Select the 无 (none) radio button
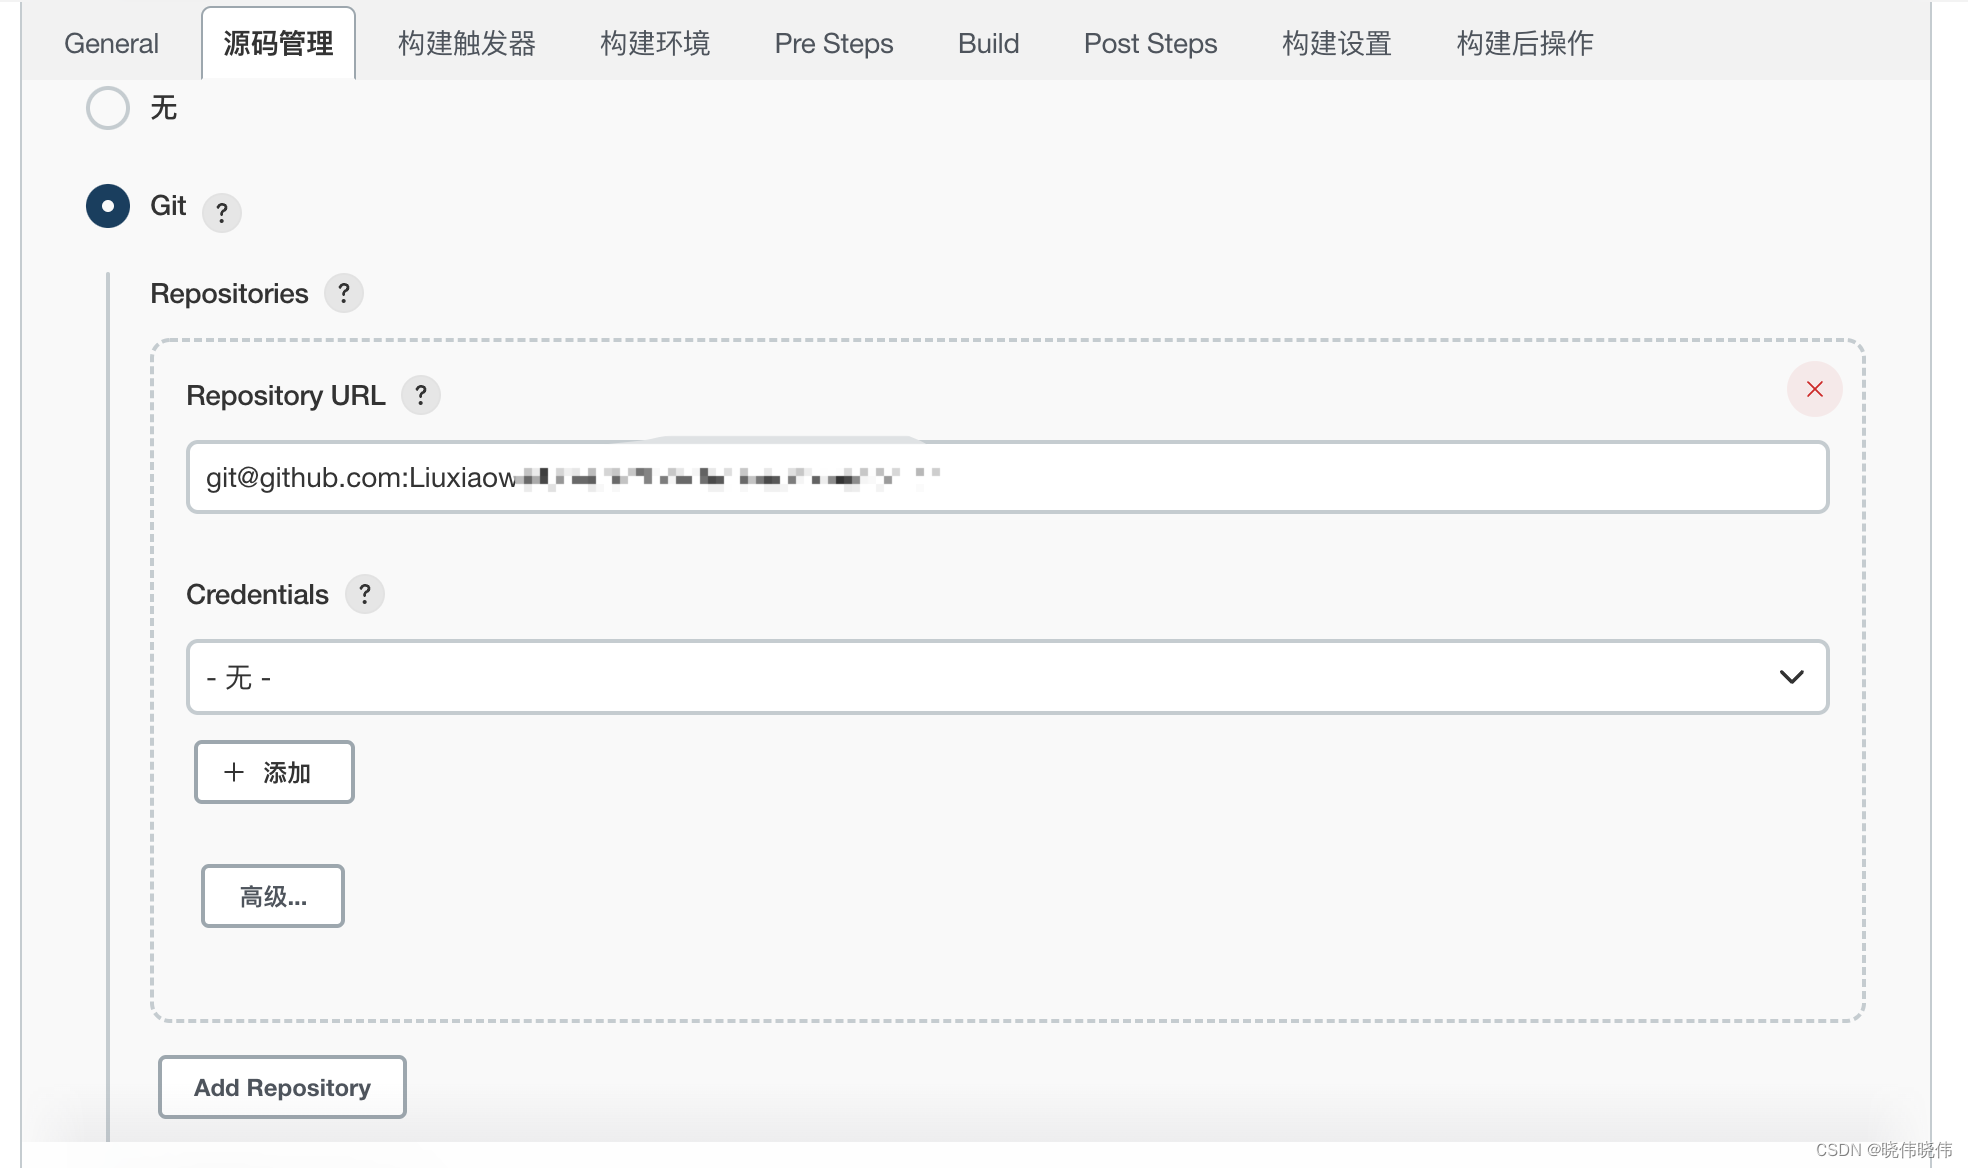Viewport: 1968px width, 1168px height. (x=108, y=108)
